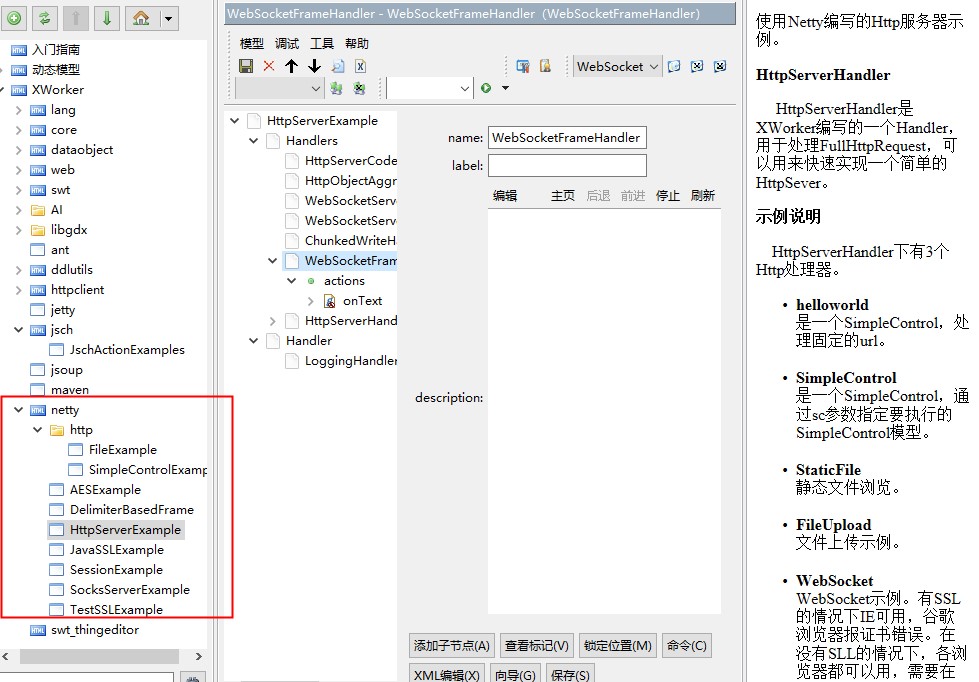
Task: Open the 模型 menu
Action: click(252, 44)
